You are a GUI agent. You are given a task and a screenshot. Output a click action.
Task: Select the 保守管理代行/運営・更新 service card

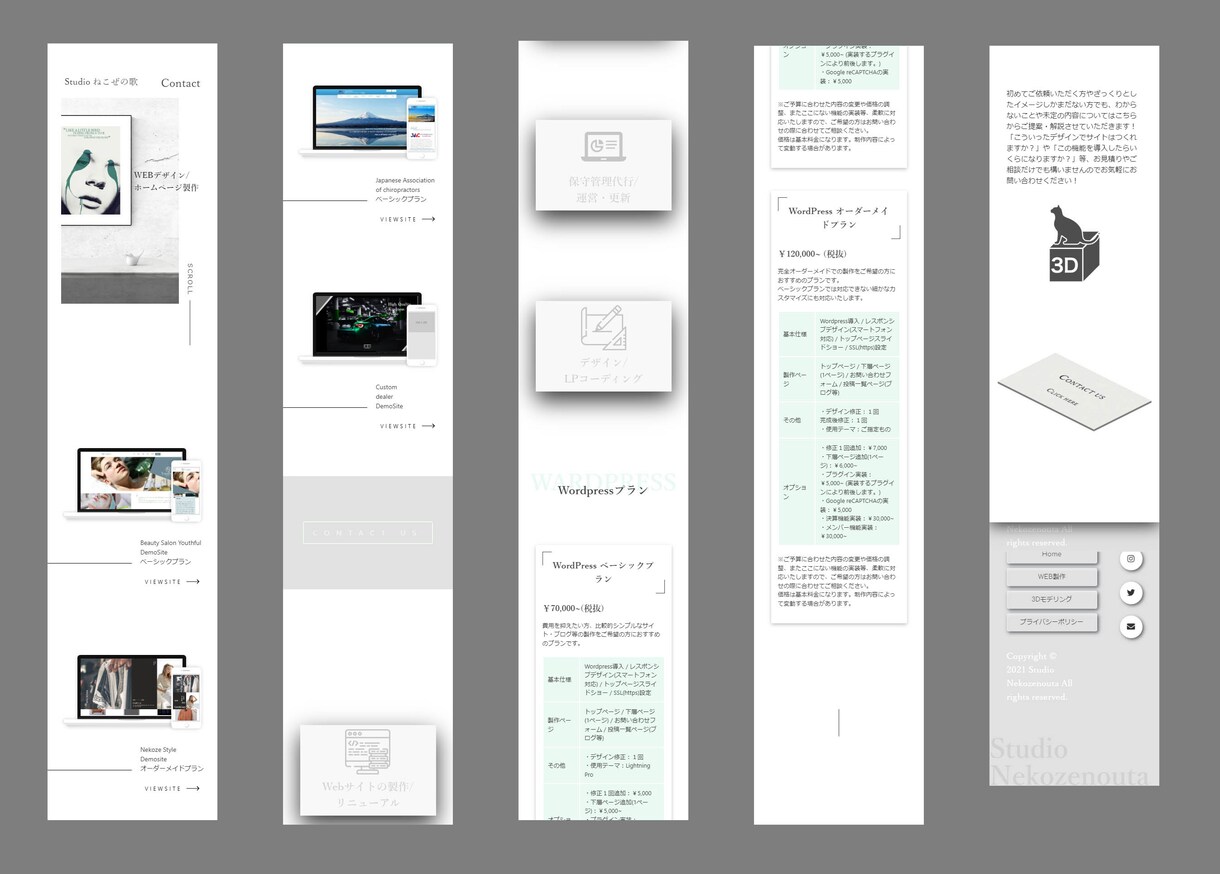603,165
